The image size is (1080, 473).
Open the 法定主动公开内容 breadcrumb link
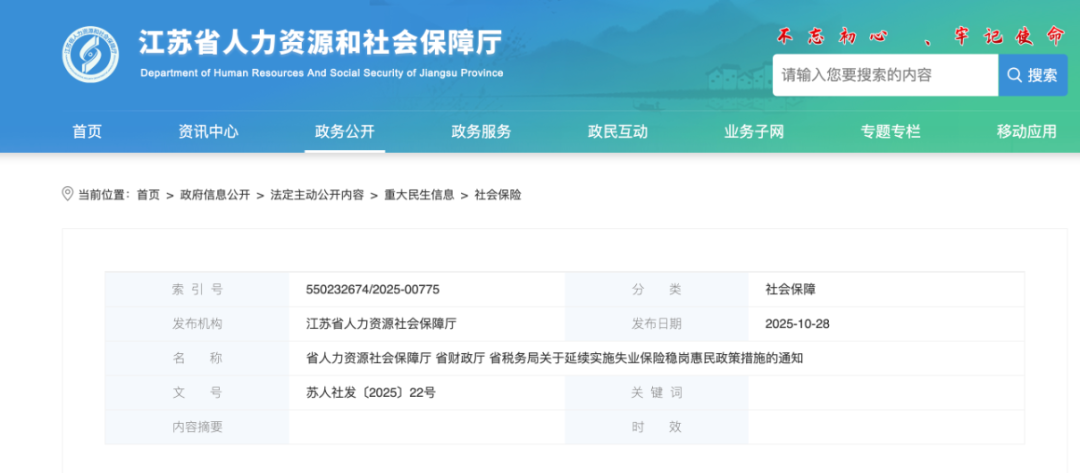[x=317, y=195]
